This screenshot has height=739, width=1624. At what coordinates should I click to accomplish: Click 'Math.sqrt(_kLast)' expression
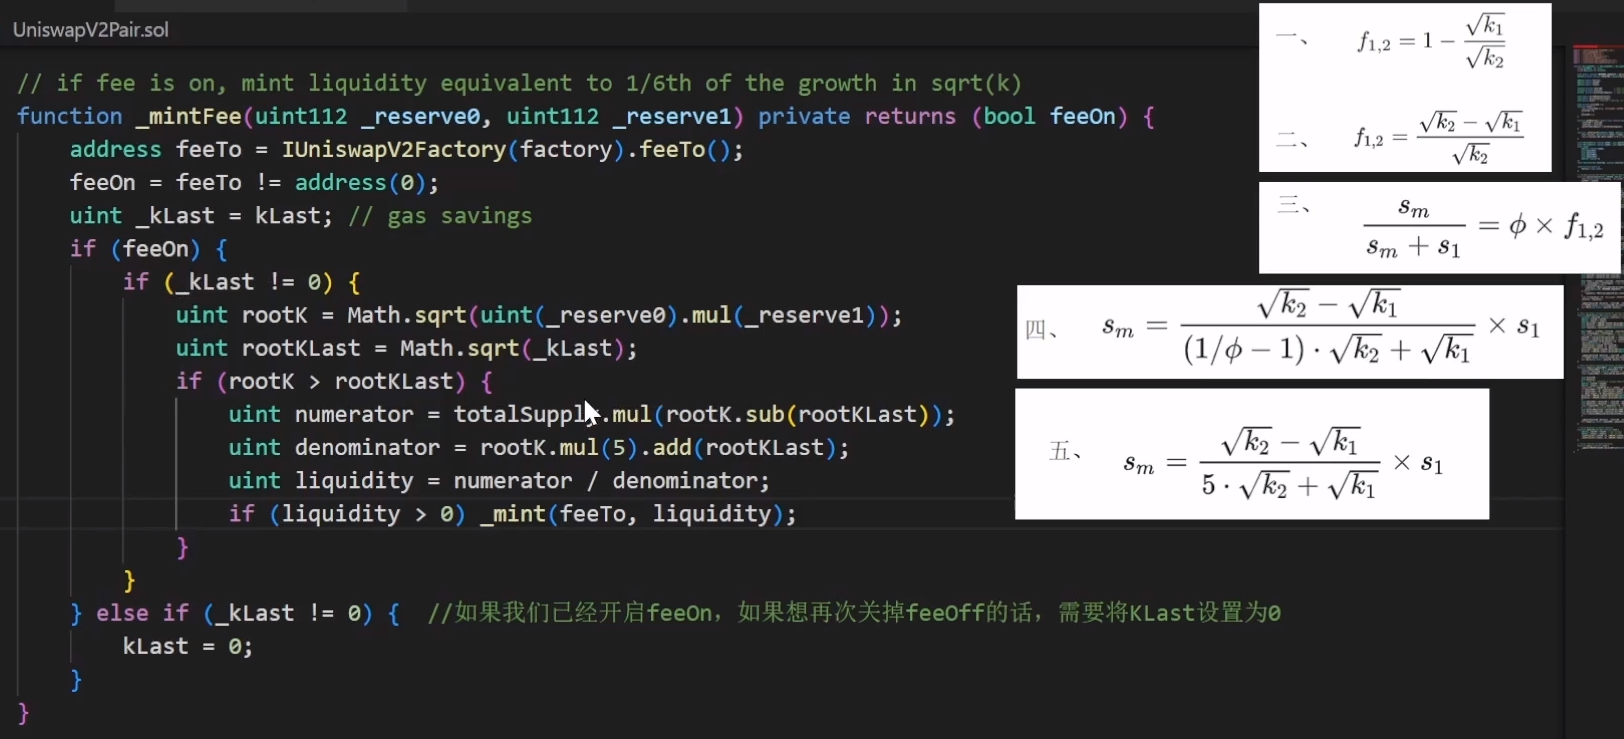[513, 348]
